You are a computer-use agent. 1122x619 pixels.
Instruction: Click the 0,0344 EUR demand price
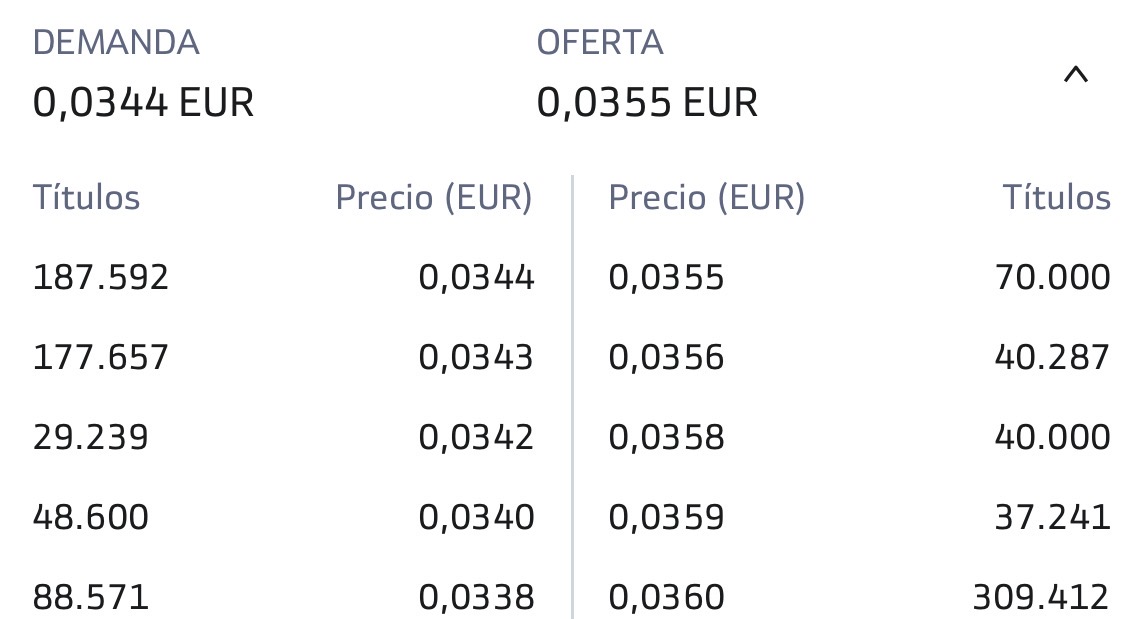(143, 102)
